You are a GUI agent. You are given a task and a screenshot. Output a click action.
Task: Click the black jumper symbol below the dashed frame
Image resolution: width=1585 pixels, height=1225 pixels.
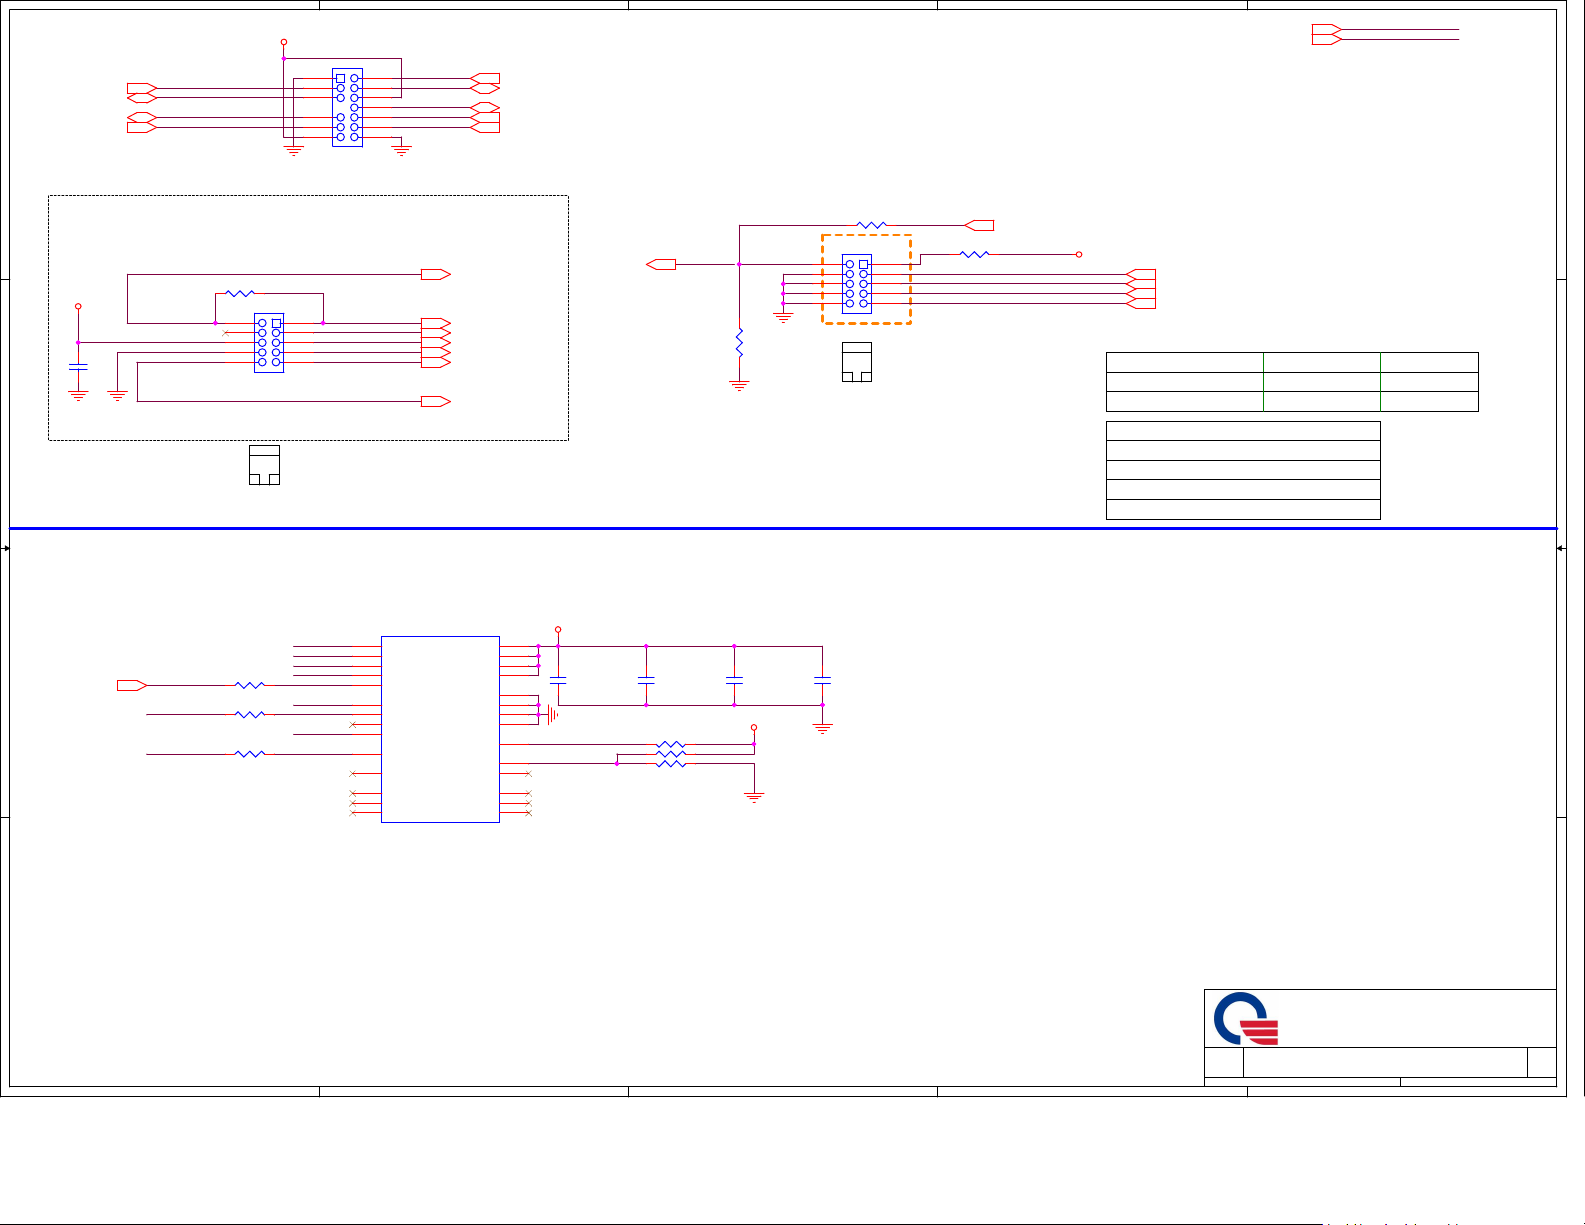[264, 465]
